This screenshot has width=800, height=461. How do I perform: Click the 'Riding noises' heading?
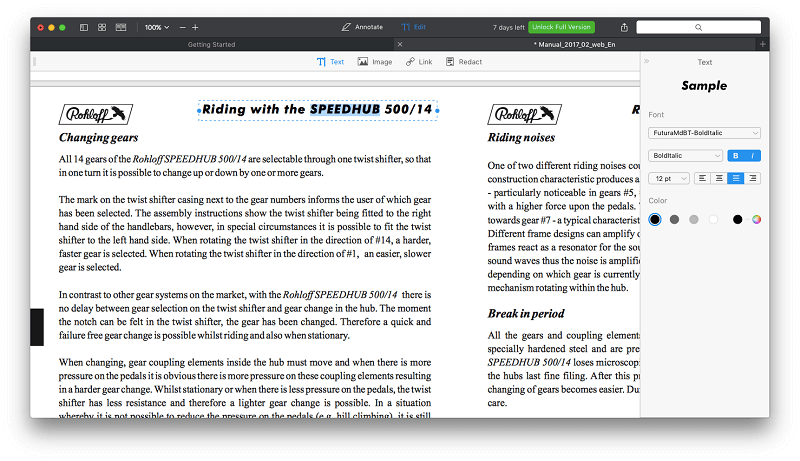[x=521, y=138]
